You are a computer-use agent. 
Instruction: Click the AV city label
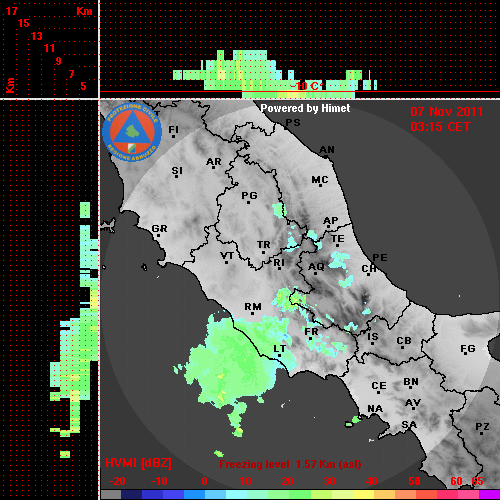point(413,403)
